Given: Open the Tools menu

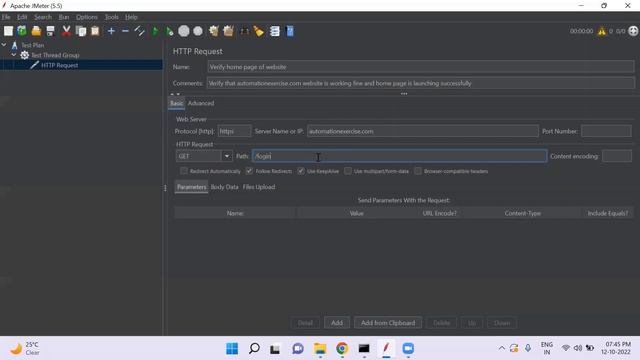Looking at the screenshot, I should pyautogui.click(x=111, y=17).
